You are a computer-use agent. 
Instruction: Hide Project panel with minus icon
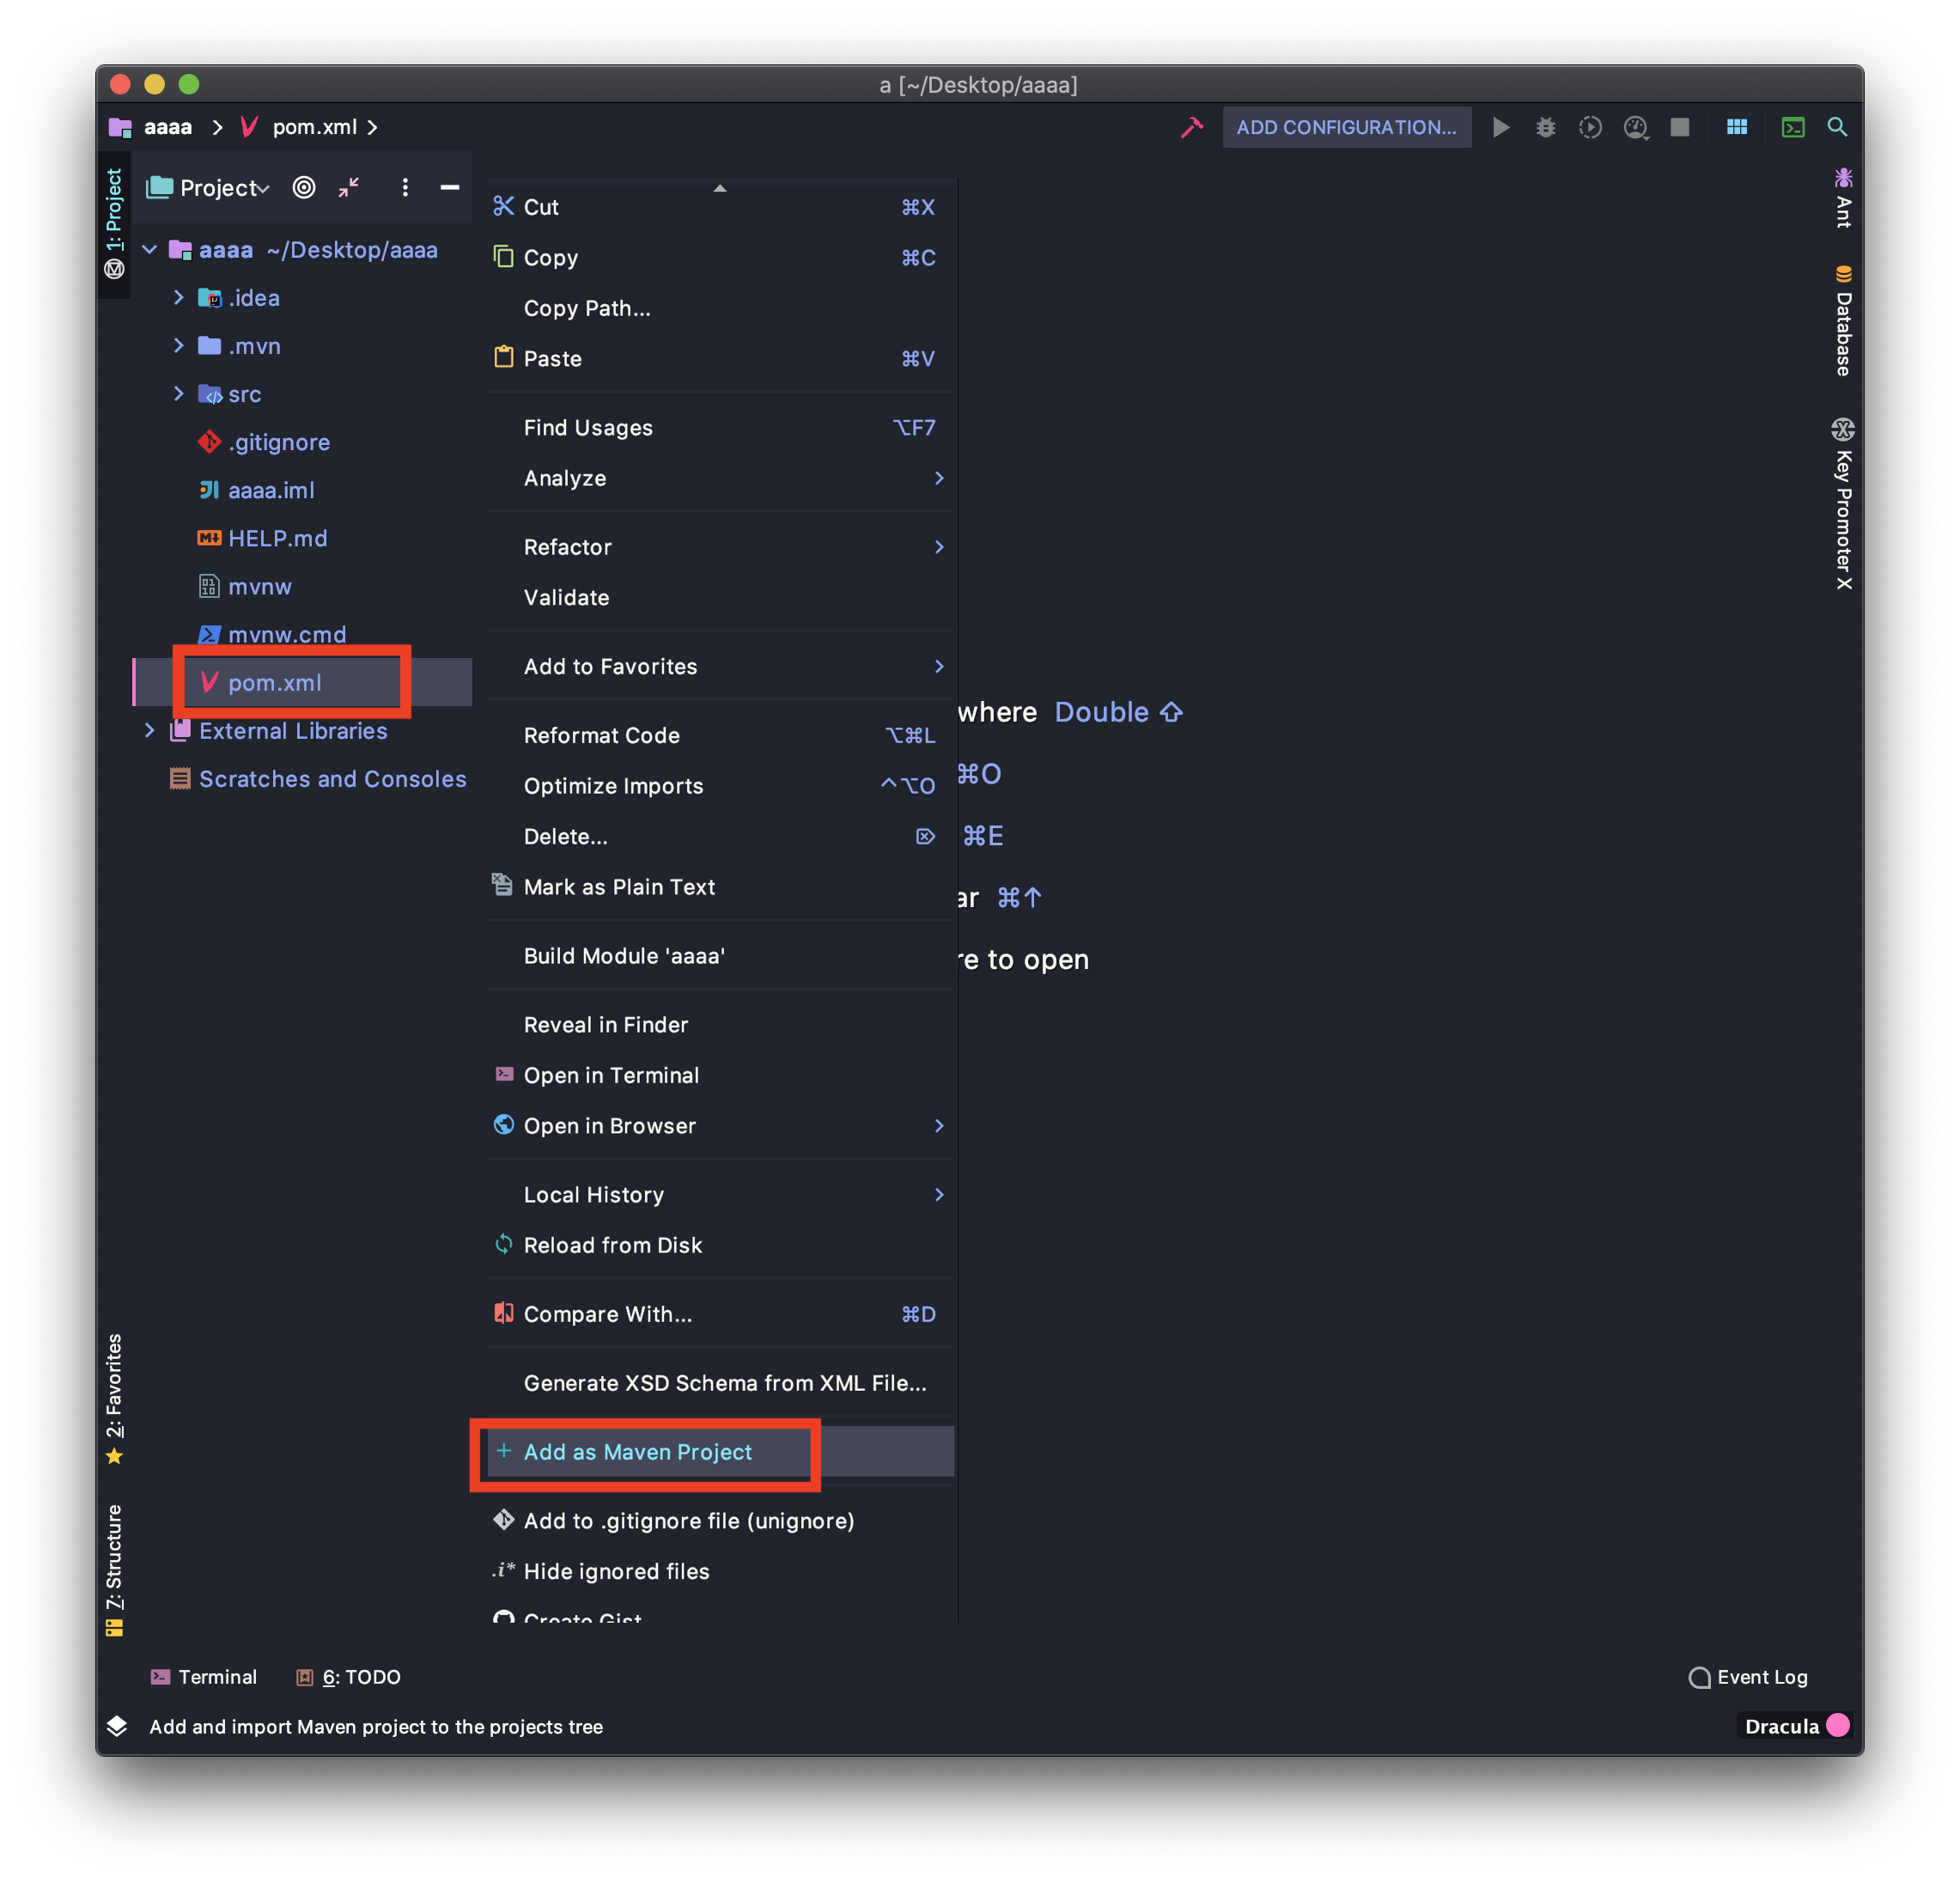450,187
